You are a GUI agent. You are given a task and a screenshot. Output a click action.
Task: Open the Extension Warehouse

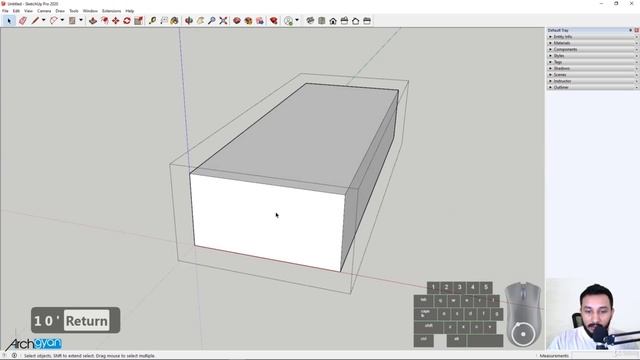tap(248, 20)
